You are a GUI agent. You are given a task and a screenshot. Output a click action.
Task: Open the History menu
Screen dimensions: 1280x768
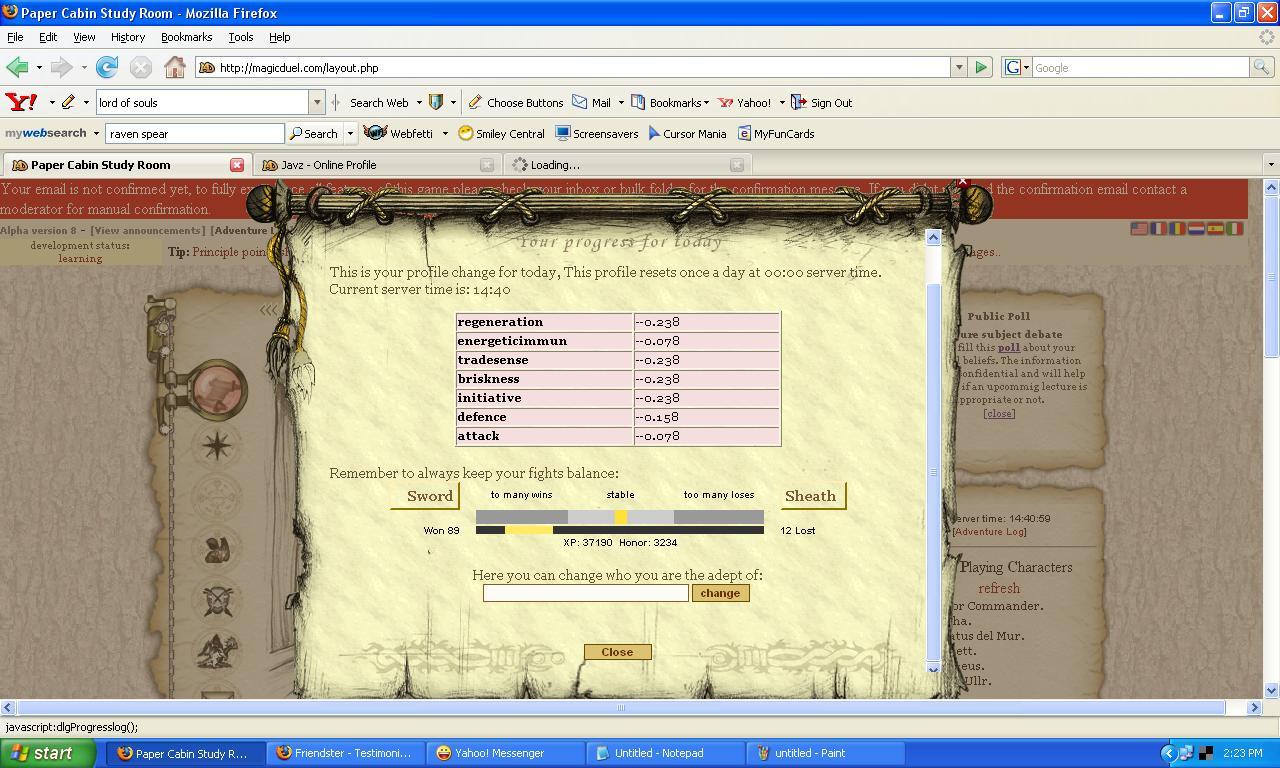(128, 37)
